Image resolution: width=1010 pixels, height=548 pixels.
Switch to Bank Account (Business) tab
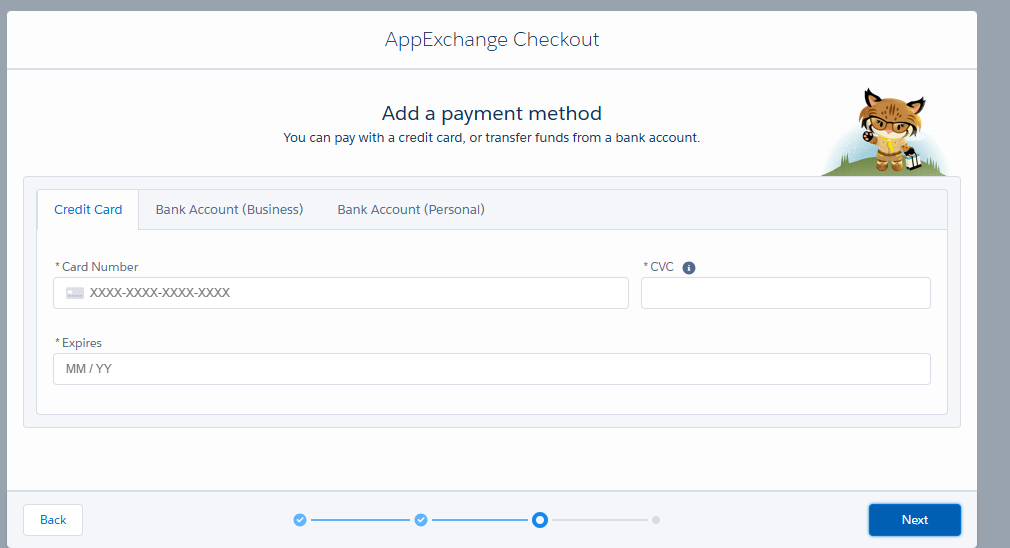point(229,210)
